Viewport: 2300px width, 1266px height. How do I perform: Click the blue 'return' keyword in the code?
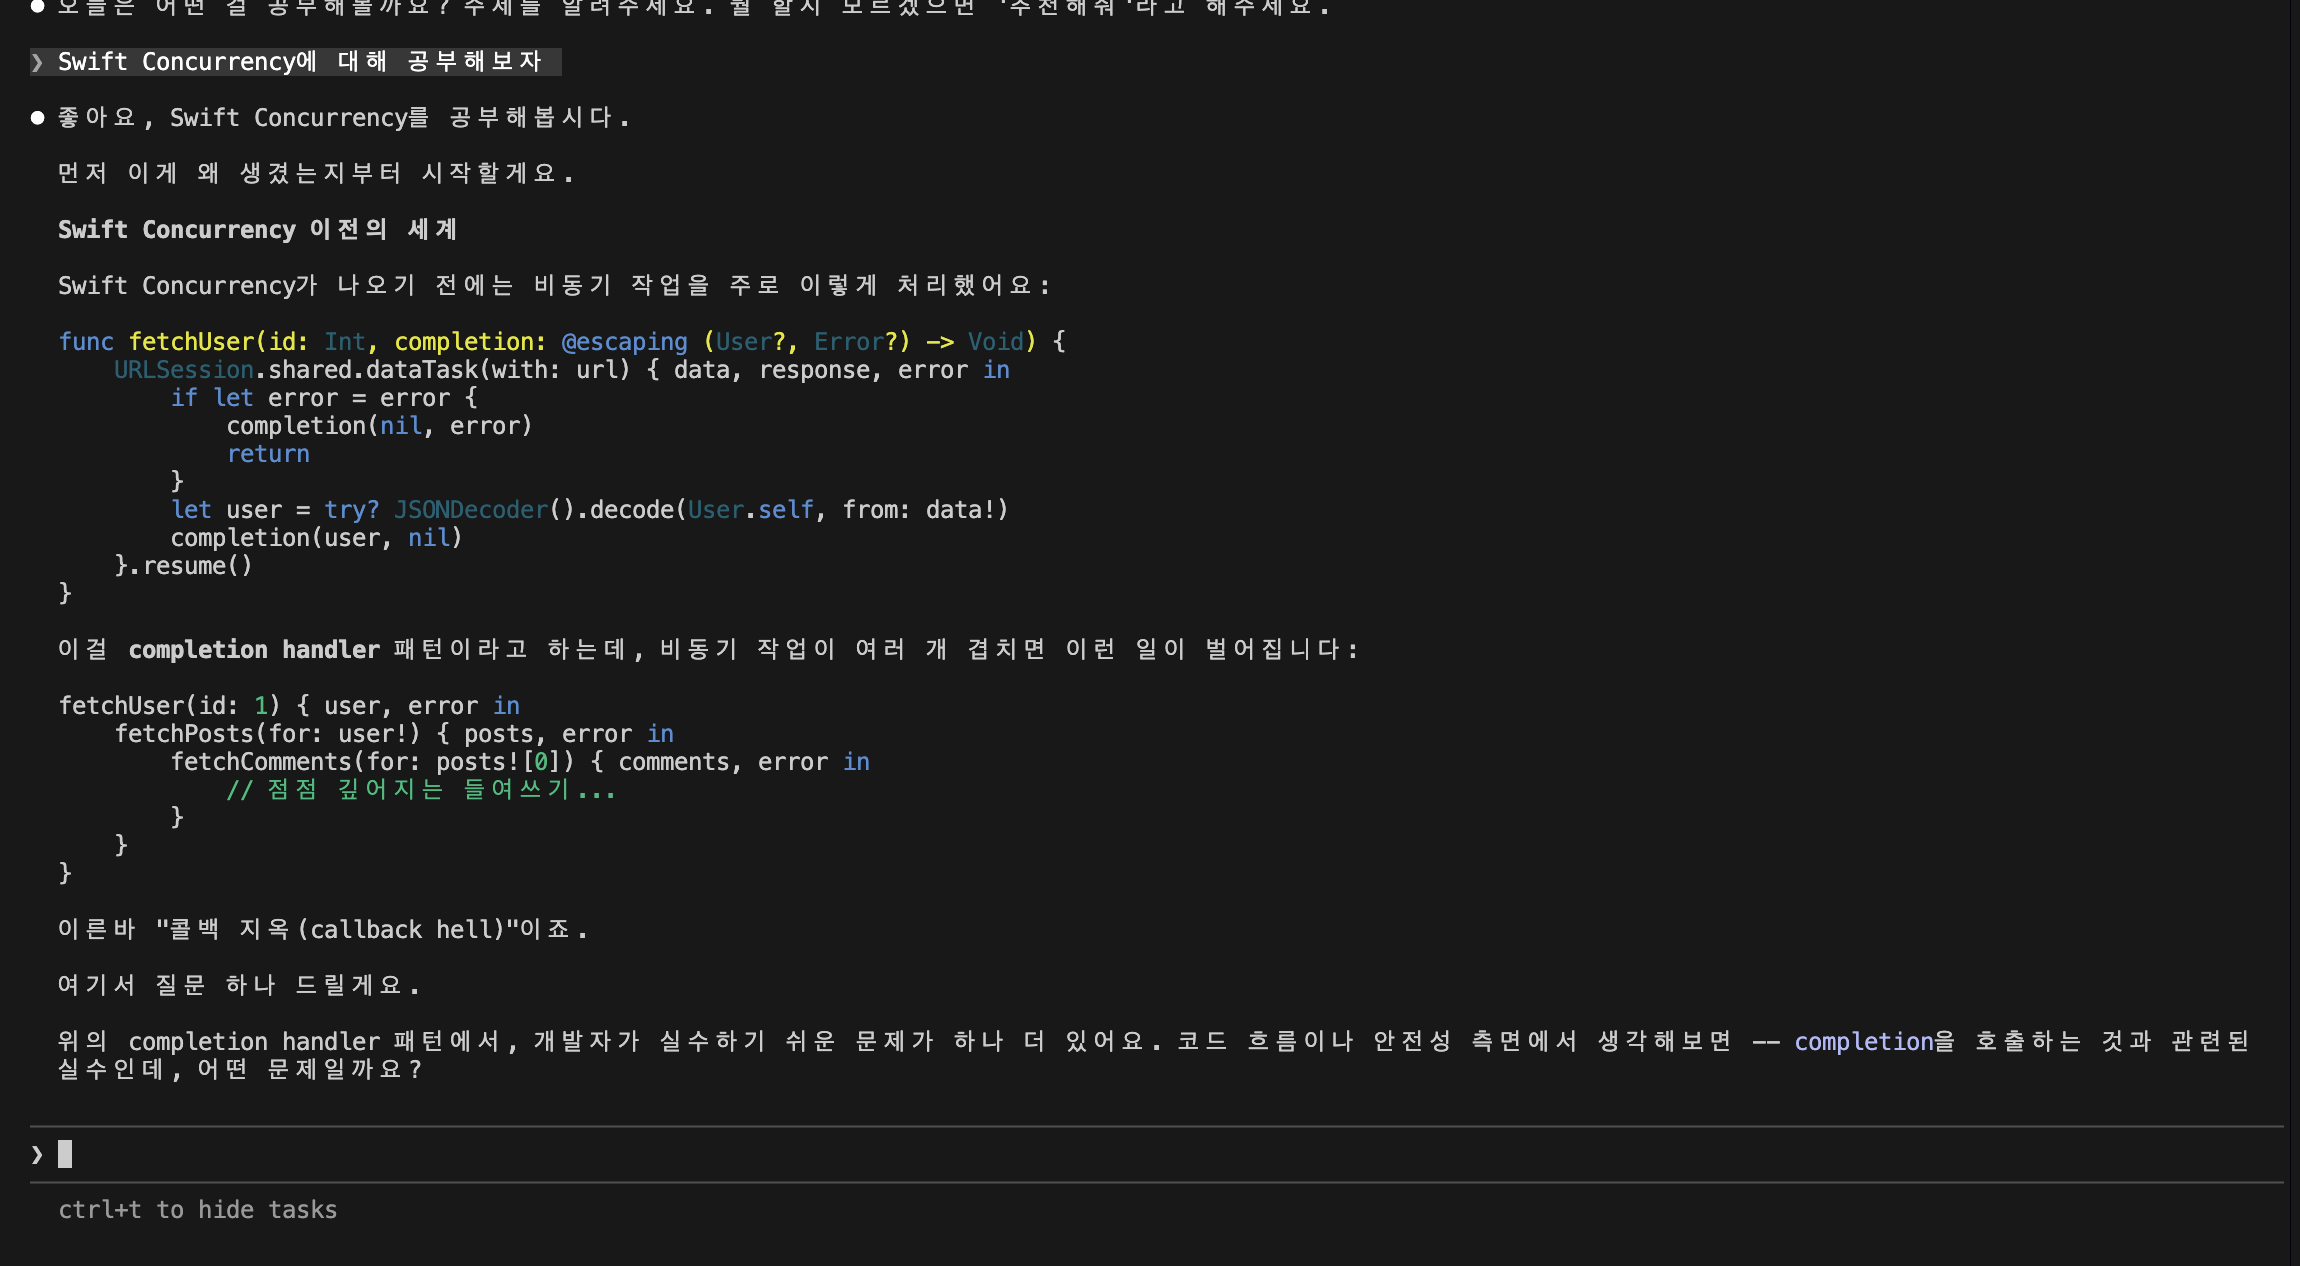[x=268, y=454]
